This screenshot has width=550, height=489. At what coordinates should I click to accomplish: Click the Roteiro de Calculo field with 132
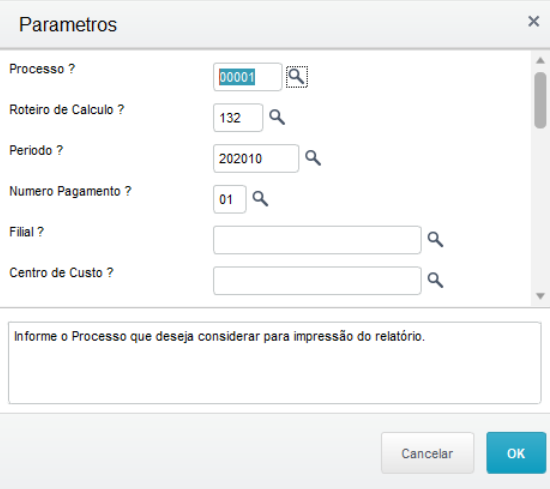tap(238, 118)
